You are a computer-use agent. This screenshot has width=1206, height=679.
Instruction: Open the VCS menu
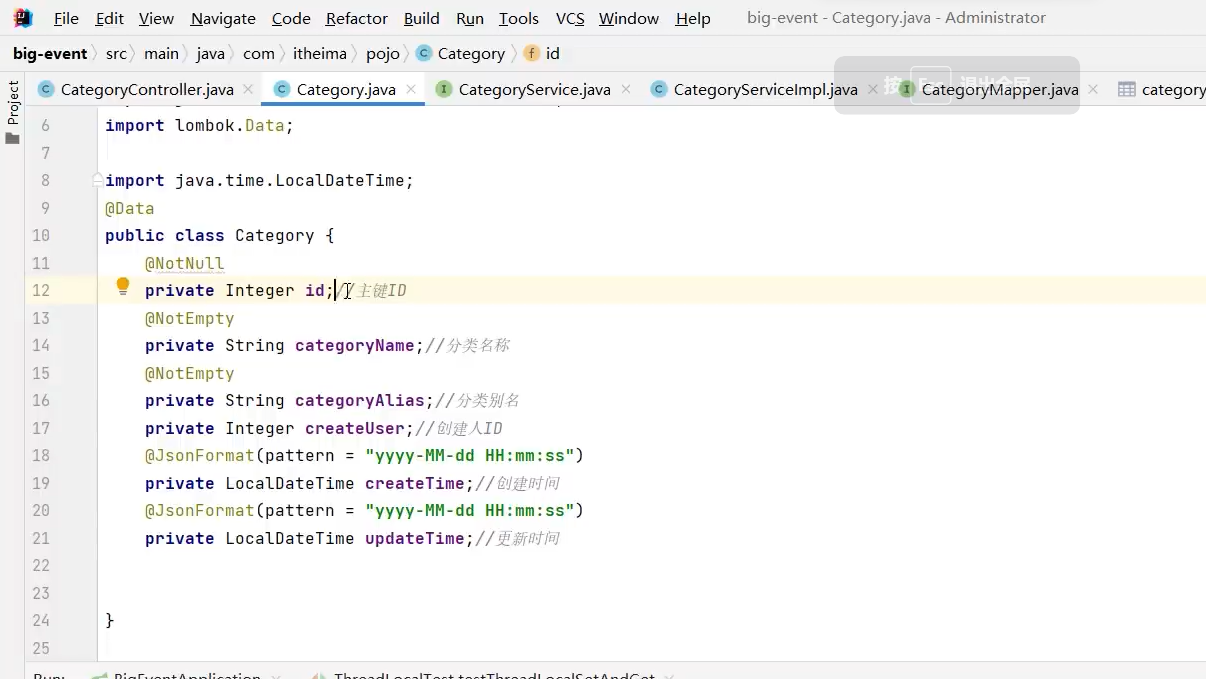[x=569, y=18]
